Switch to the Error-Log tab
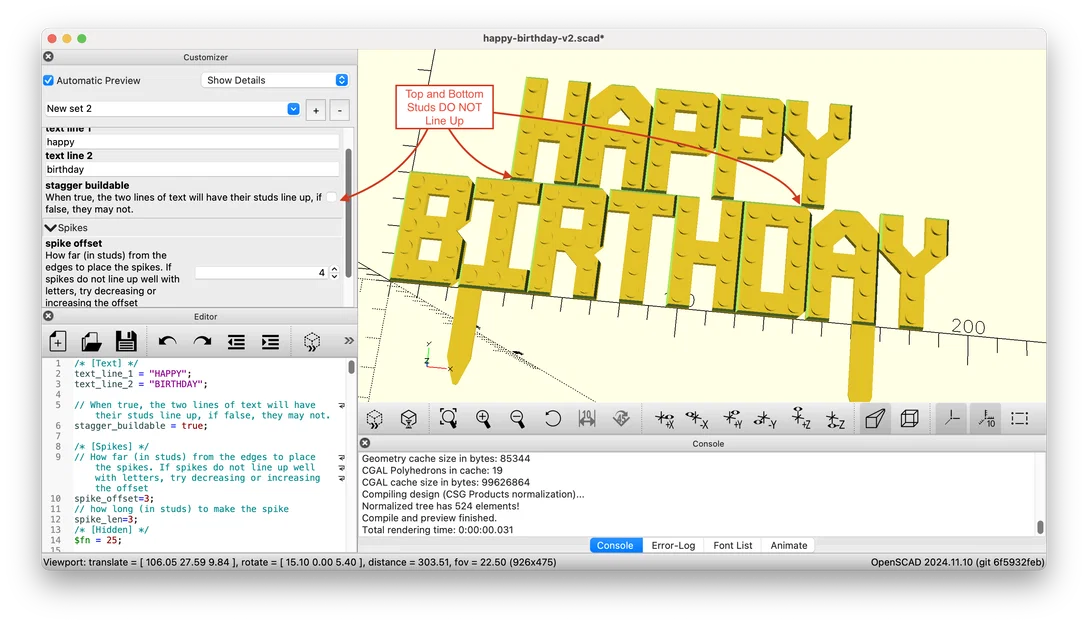Screen dimensions: 1088x625 [673, 545]
